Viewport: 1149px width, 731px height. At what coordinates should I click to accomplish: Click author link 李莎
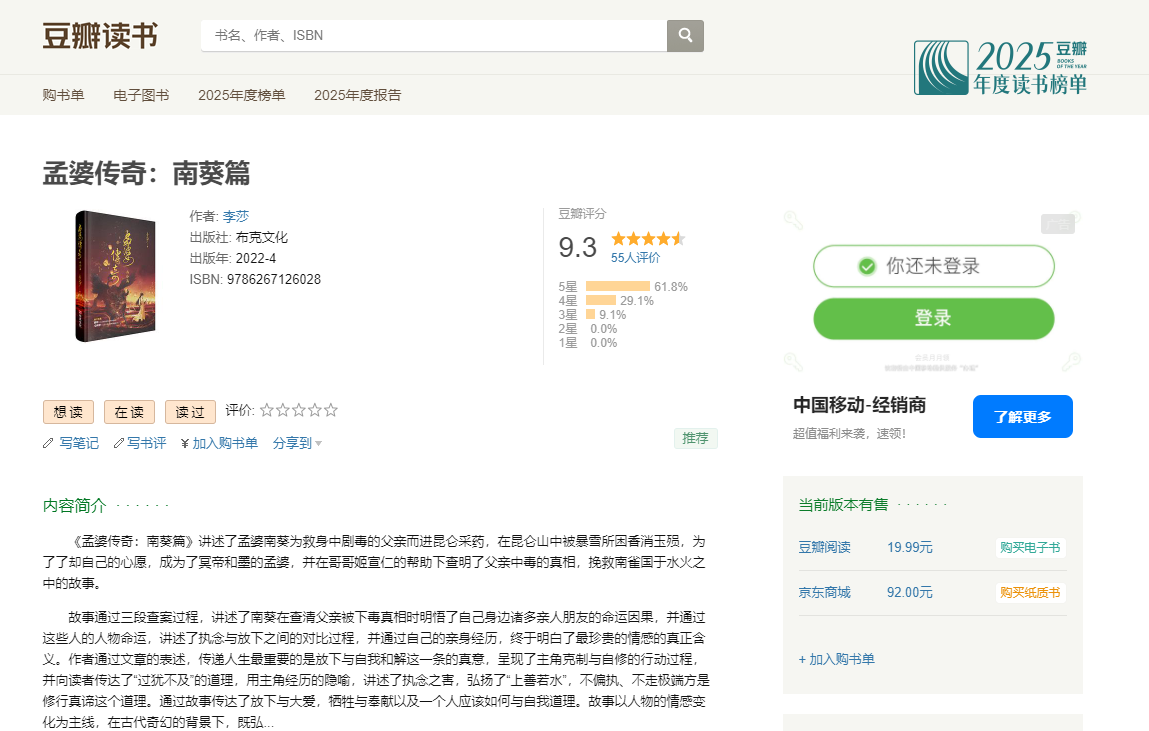pyautogui.click(x=235, y=216)
